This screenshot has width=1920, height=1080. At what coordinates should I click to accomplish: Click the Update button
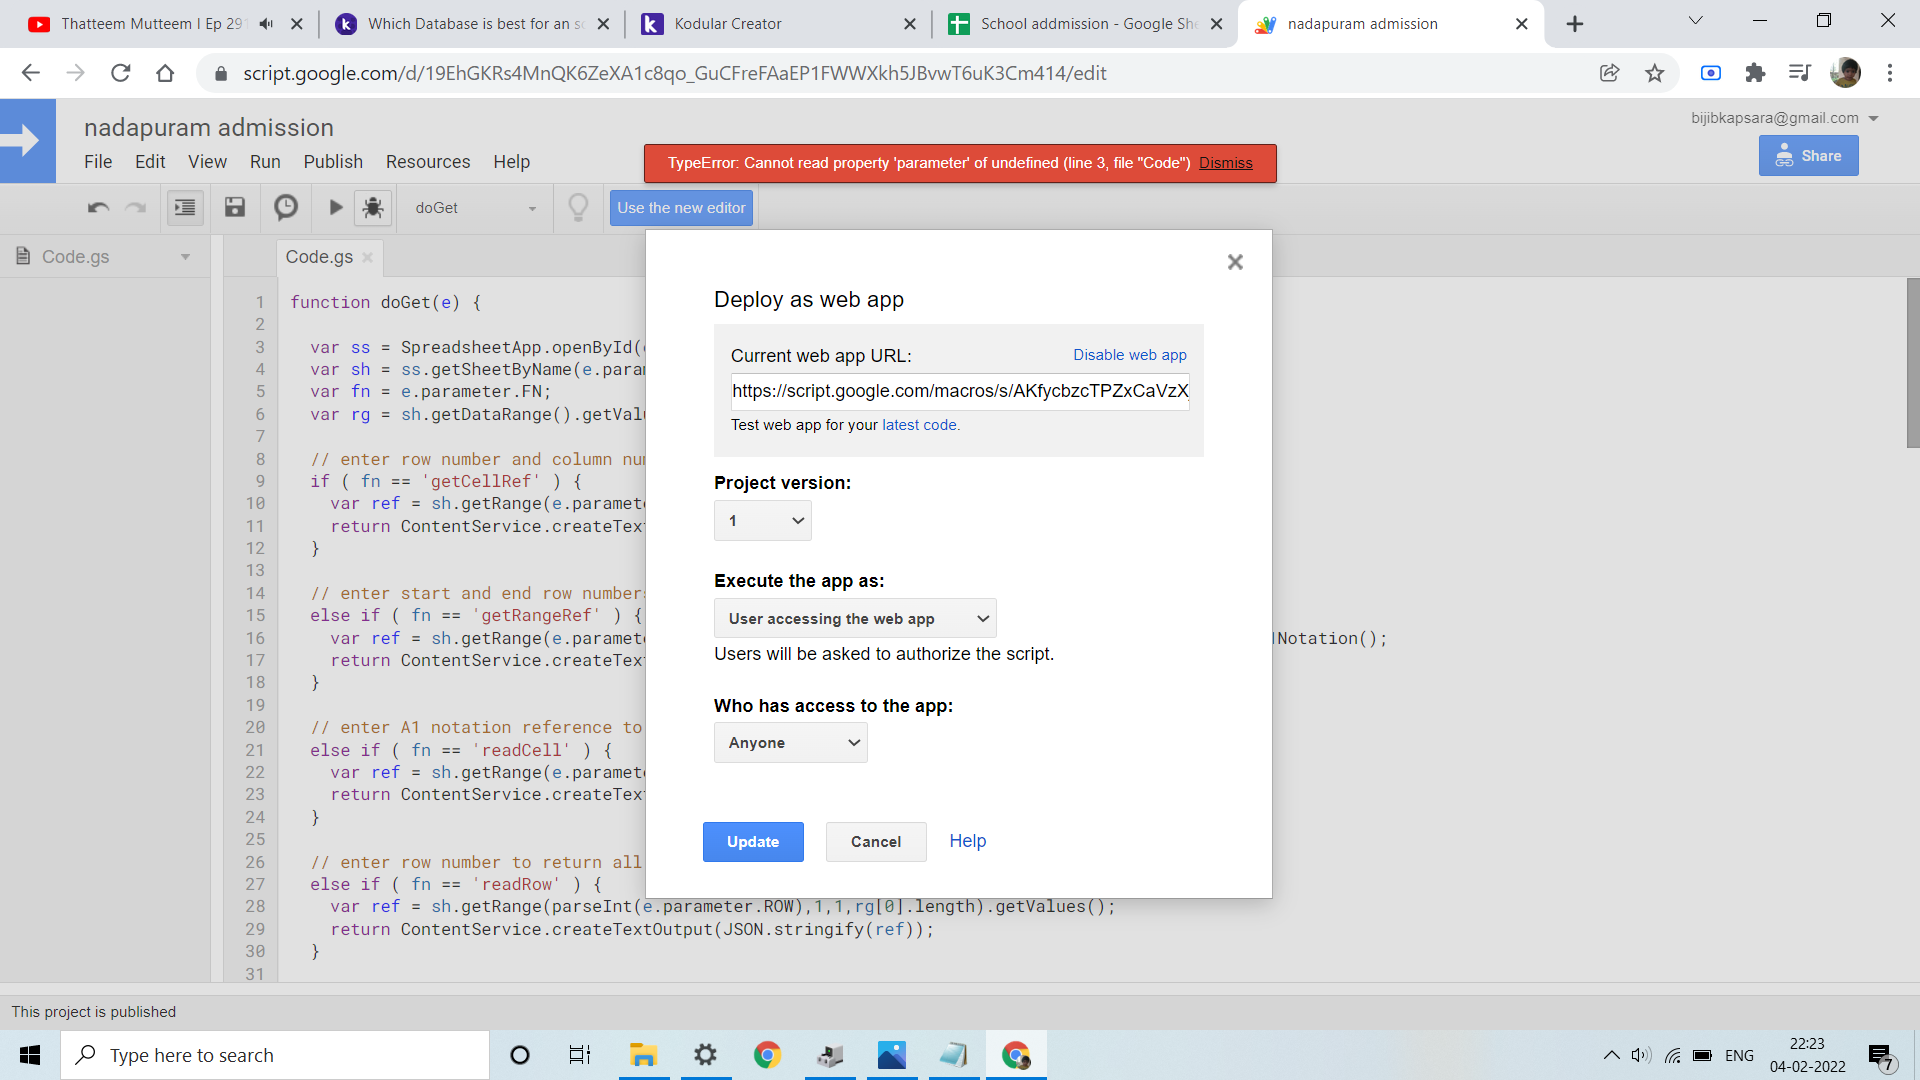click(753, 842)
